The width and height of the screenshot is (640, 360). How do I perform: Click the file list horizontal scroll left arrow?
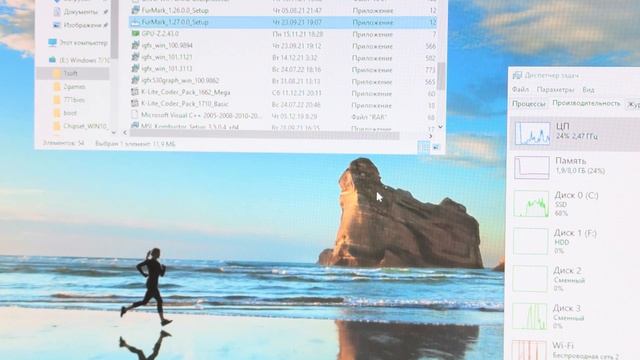tap(125, 133)
